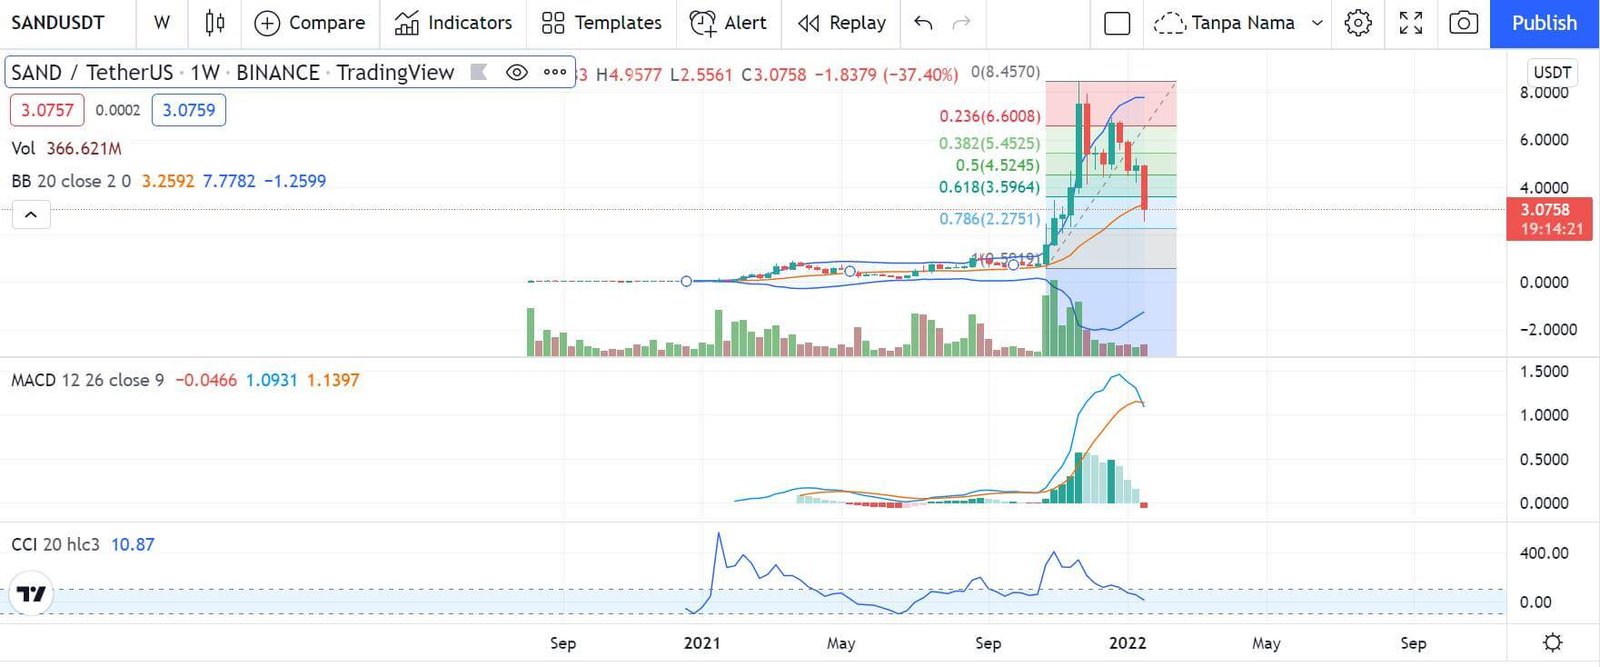Open the indicator Templates menu
1600x667 pixels.
[601, 22]
